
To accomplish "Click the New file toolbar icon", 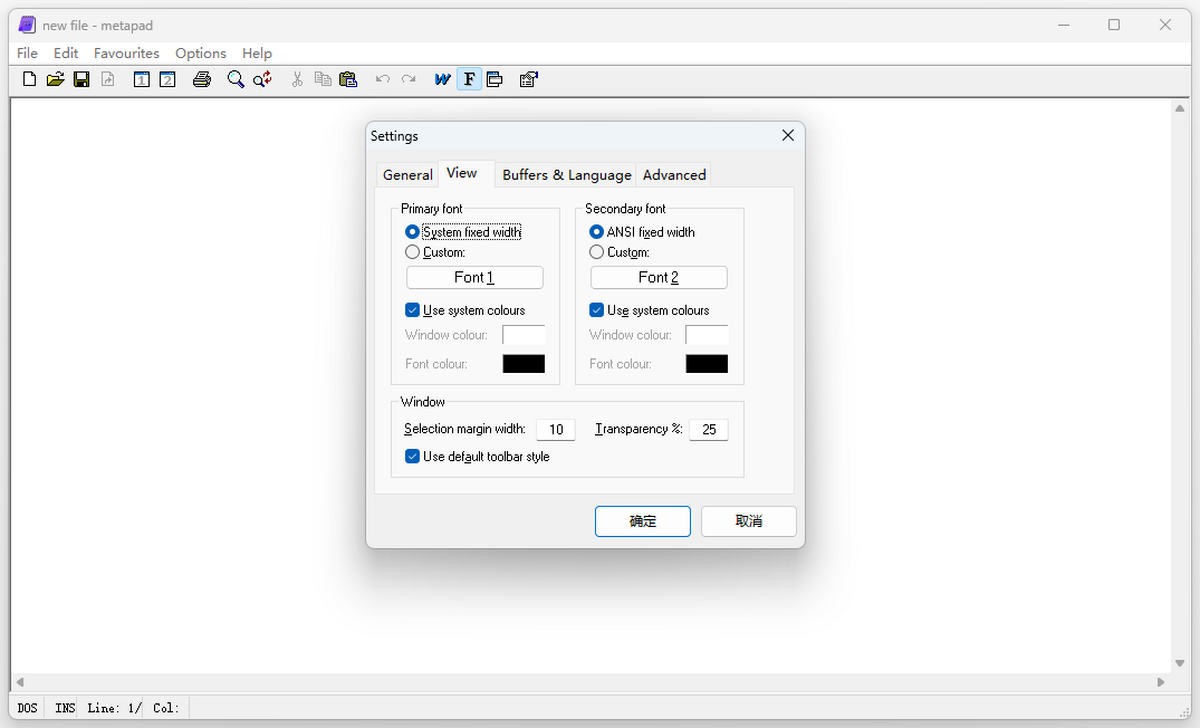I will coord(29,80).
